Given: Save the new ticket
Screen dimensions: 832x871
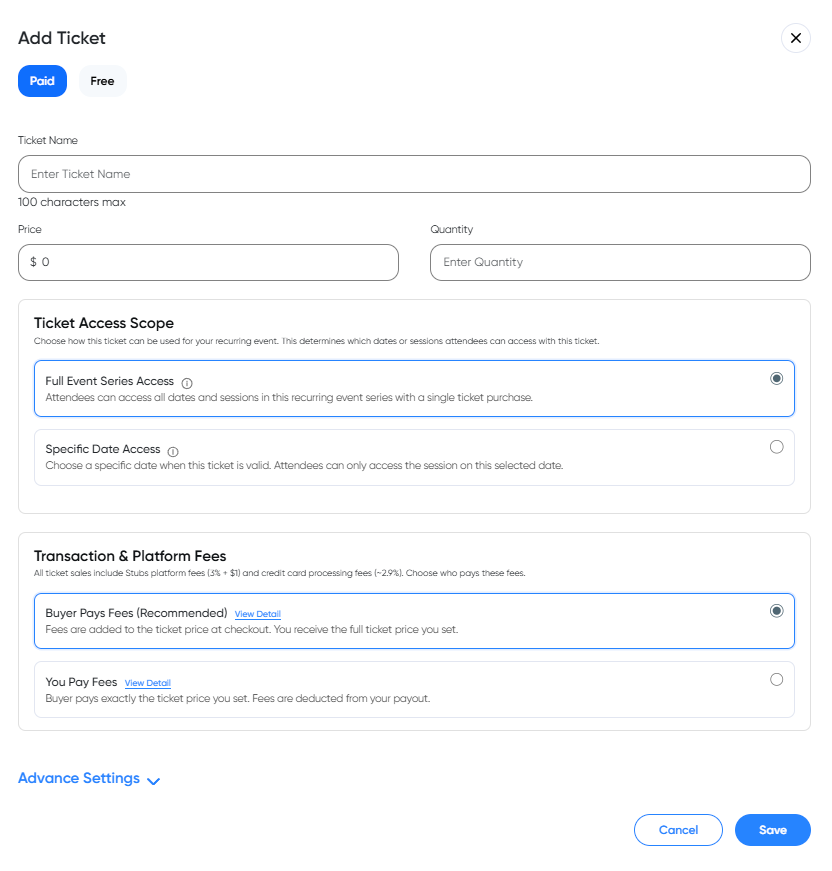Looking at the screenshot, I should [x=772, y=830].
